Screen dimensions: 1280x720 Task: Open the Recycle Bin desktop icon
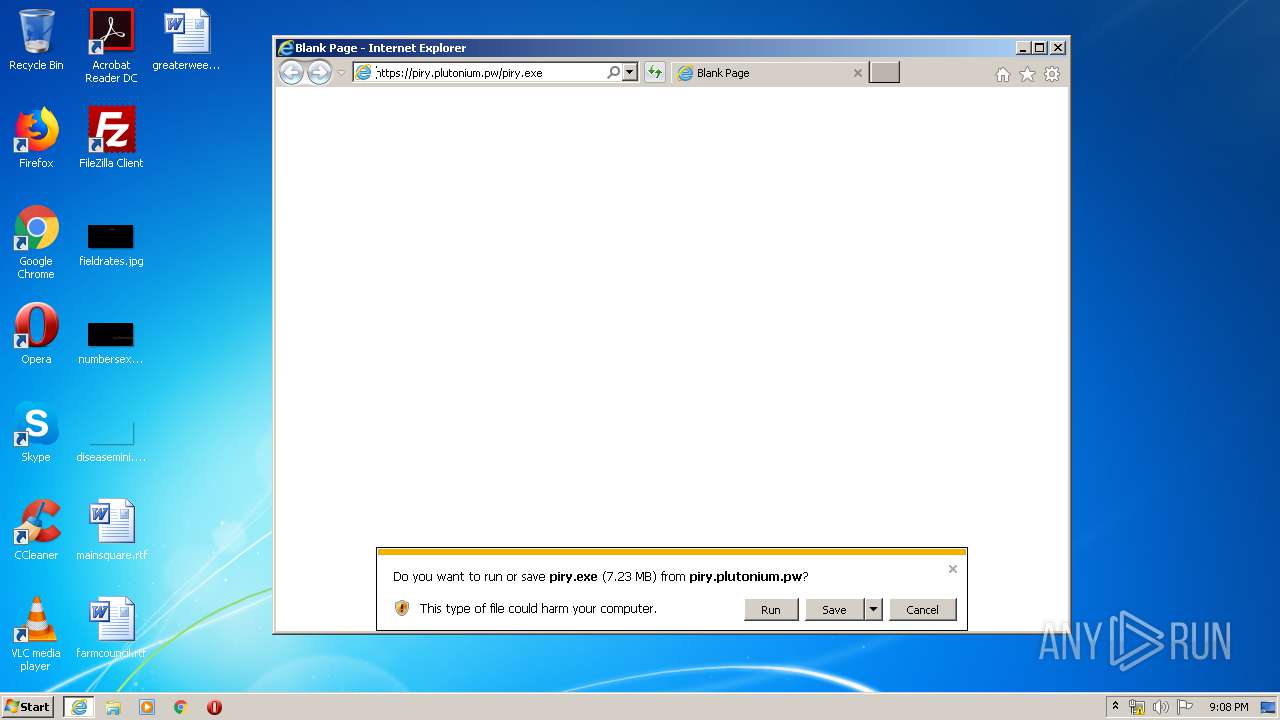[36, 40]
